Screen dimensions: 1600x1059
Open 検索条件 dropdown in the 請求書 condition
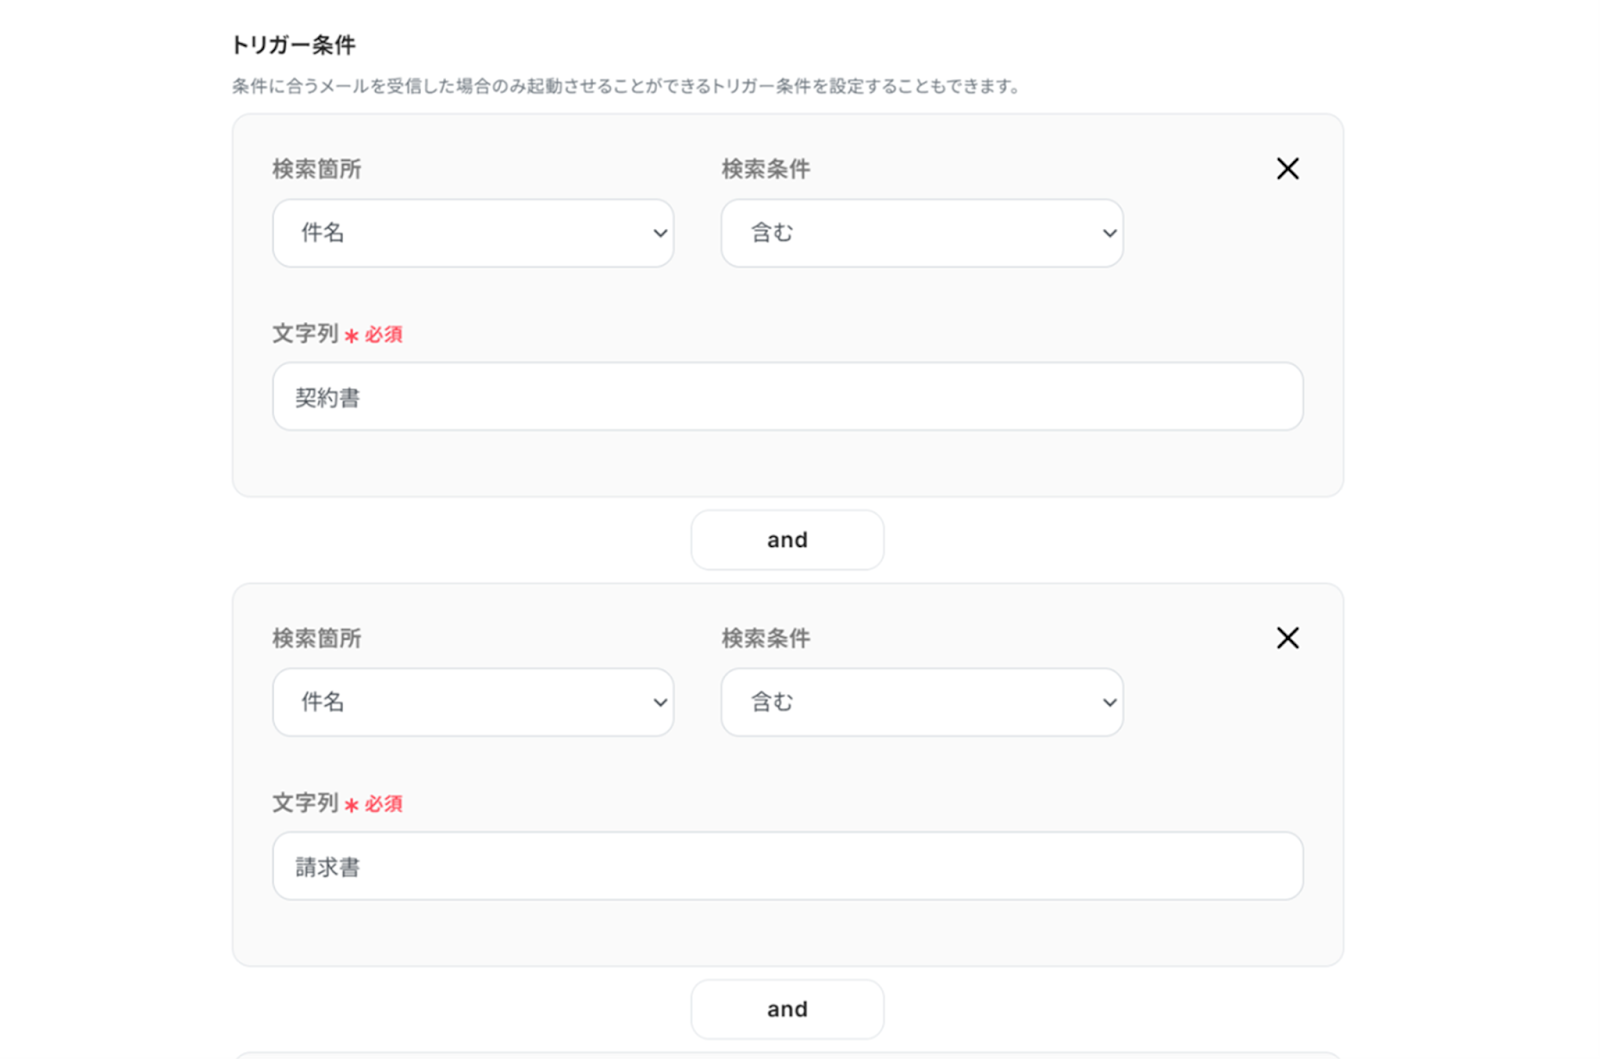[x=922, y=702]
